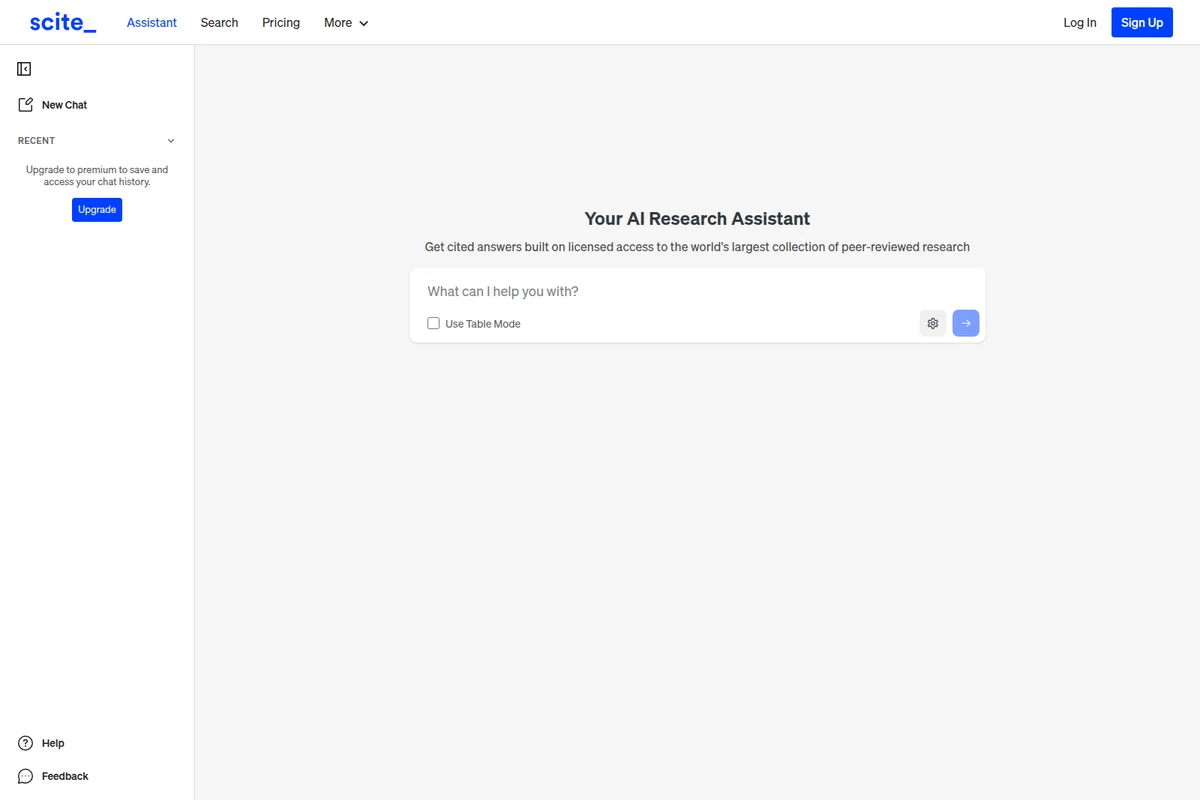Collapse the sidebar using the panel icon
Image resolution: width=1200 pixels, height=800 pixels.
click(23, 68)
